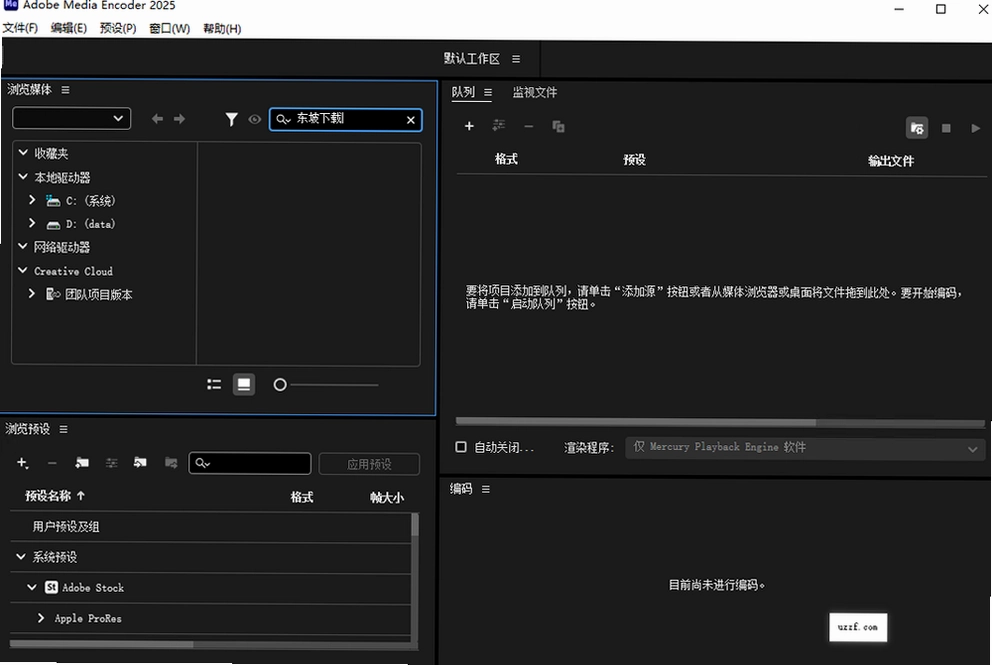This screenshot has width=992, height=665.
Task: Switch media browser to thumbnail view icon
Action: 244,384
